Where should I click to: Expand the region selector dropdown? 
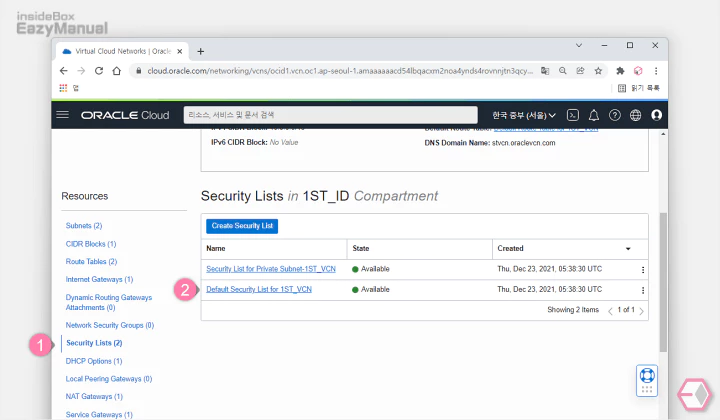pos(525,115)
